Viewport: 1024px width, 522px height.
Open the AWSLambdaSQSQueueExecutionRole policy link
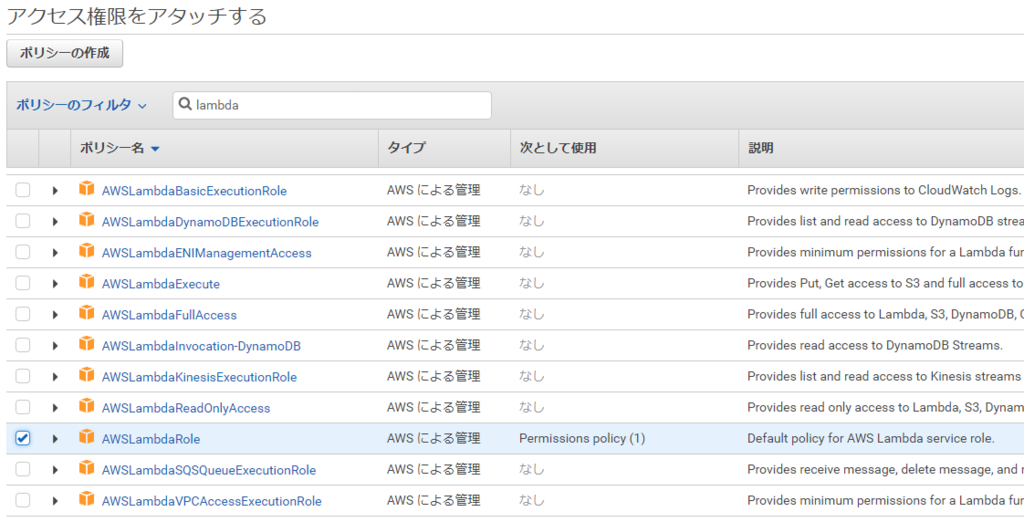click(x=209, y=470)
